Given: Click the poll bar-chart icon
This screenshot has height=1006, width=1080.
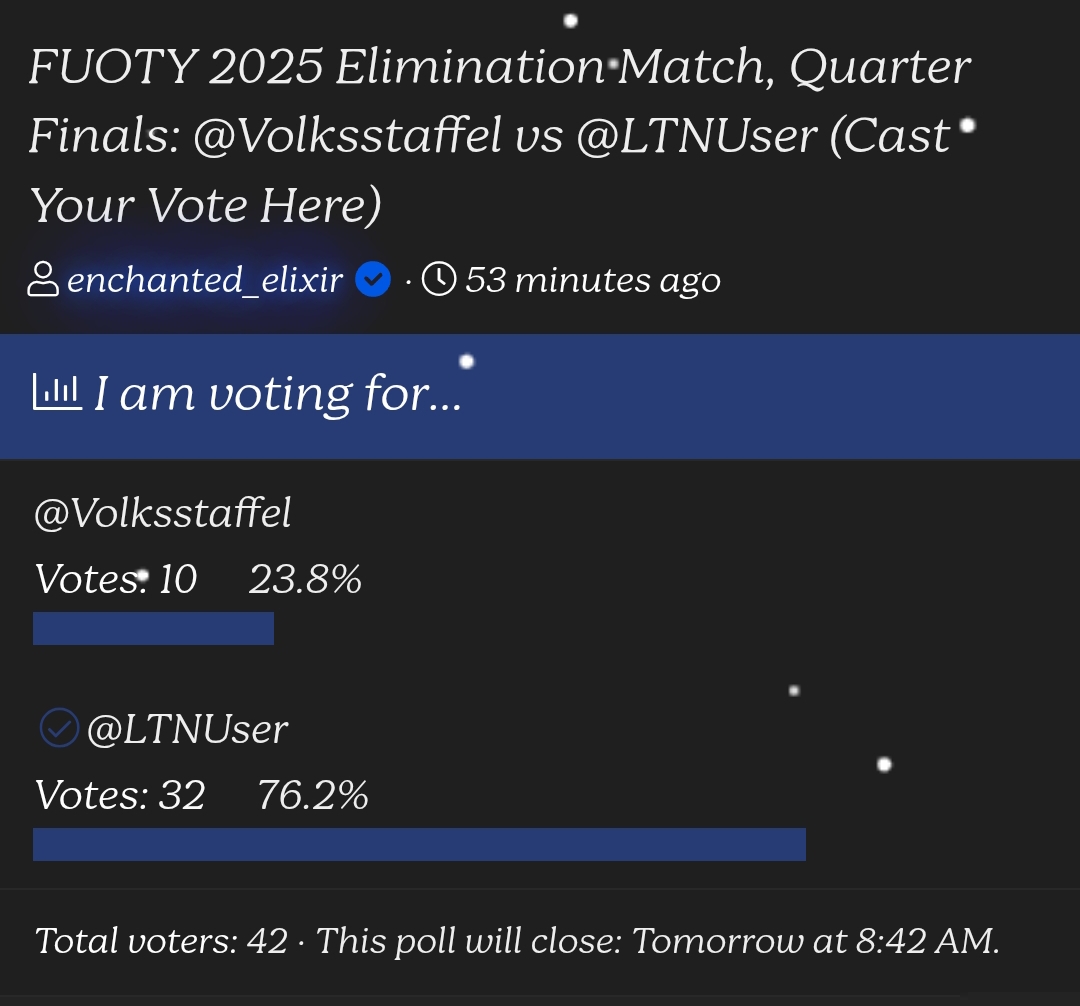Looking at the screenshot, I should (57, 392).
